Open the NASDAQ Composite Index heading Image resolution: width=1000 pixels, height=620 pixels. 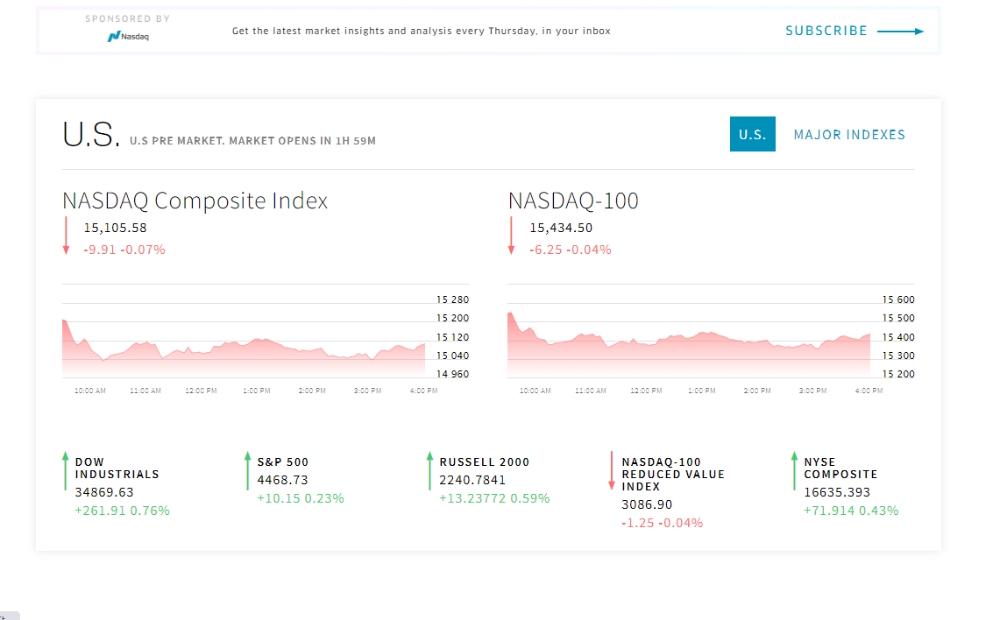pos(195,200)
